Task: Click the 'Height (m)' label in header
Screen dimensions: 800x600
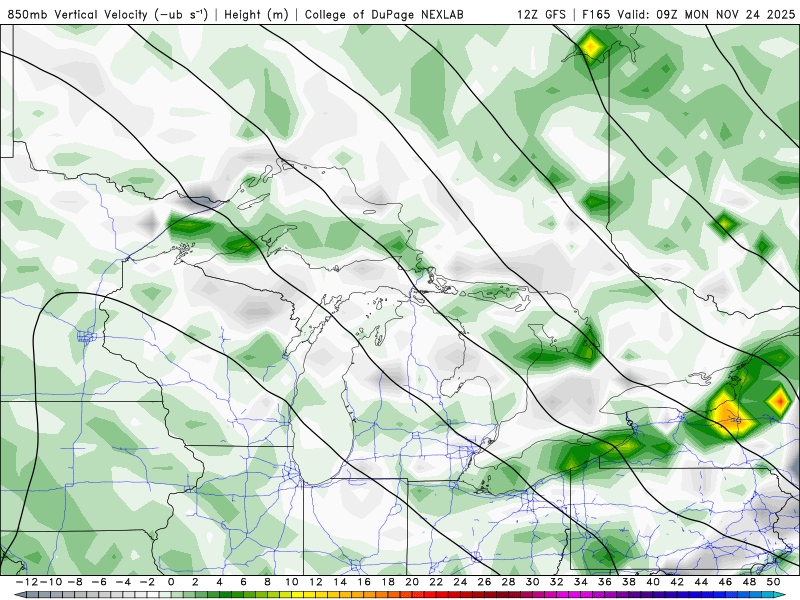Action: [x=256, y=14]
